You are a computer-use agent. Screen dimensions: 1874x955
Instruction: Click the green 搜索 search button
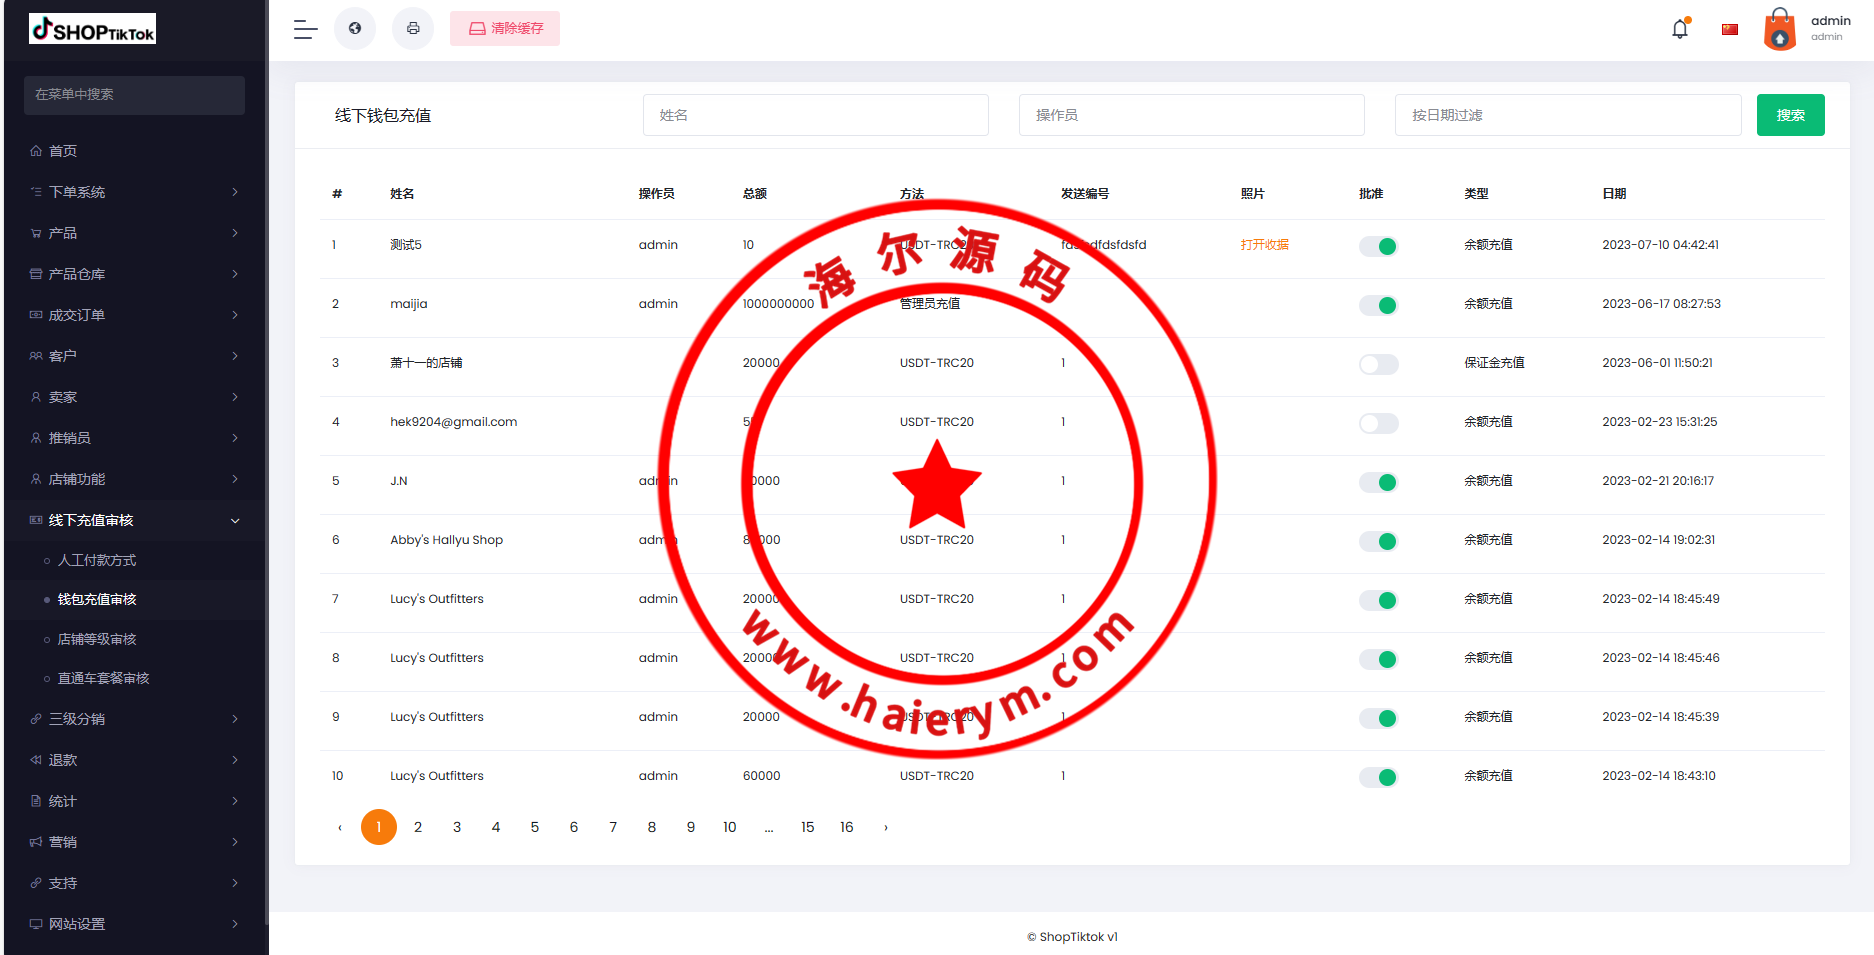1790,115
